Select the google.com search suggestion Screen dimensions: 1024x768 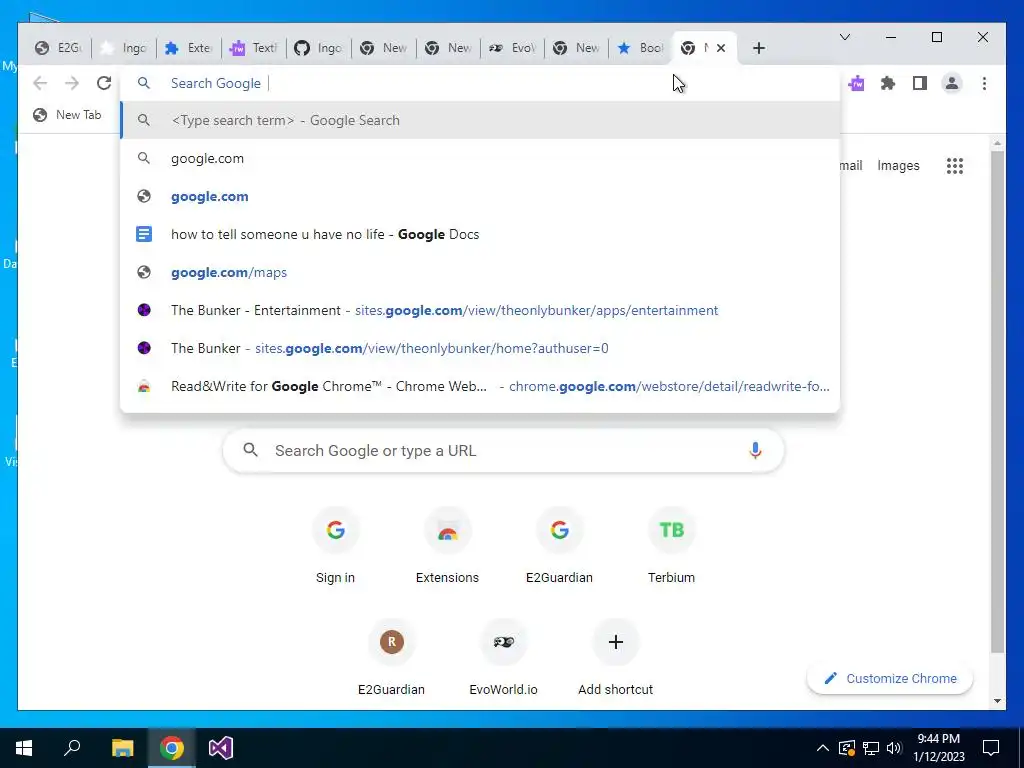coord(480,158)
